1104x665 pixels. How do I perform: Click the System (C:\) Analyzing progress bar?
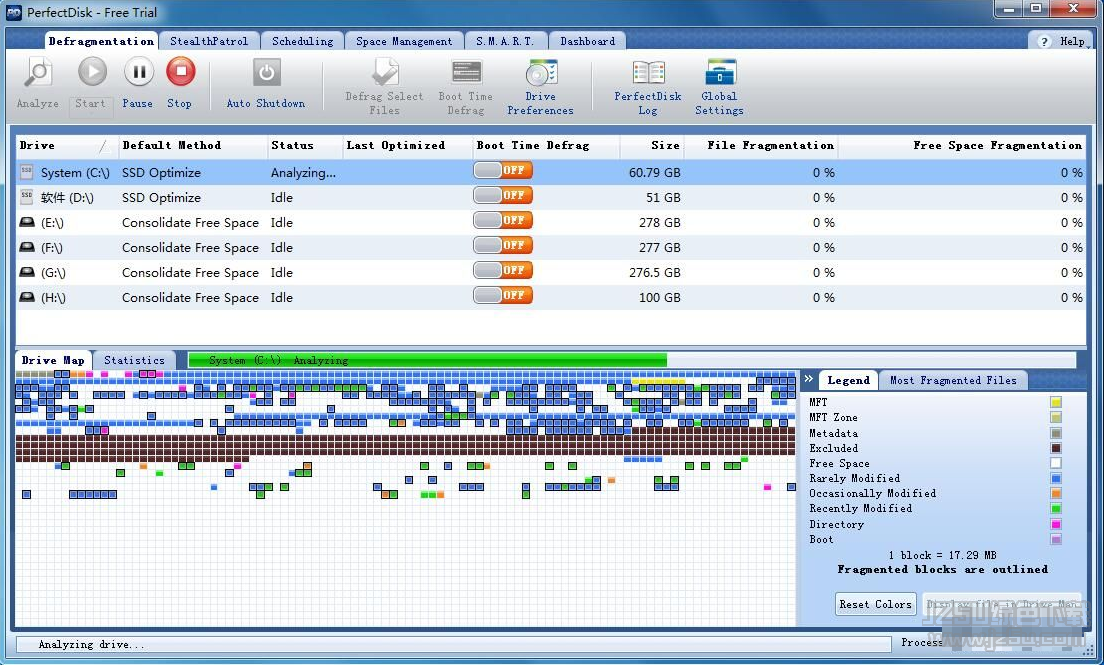pyautogui.click(x=632, y=360)
